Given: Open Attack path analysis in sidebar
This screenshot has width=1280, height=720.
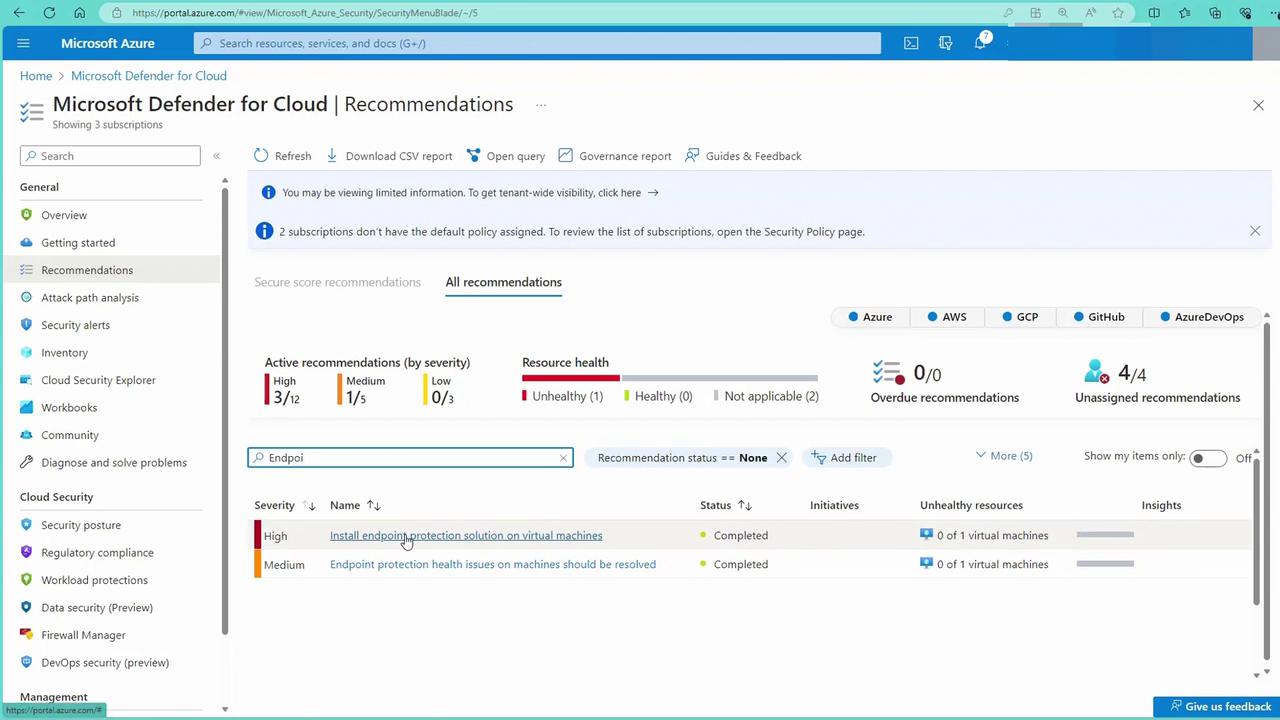Looking at the screenshot, I should (x=90, y=298).
